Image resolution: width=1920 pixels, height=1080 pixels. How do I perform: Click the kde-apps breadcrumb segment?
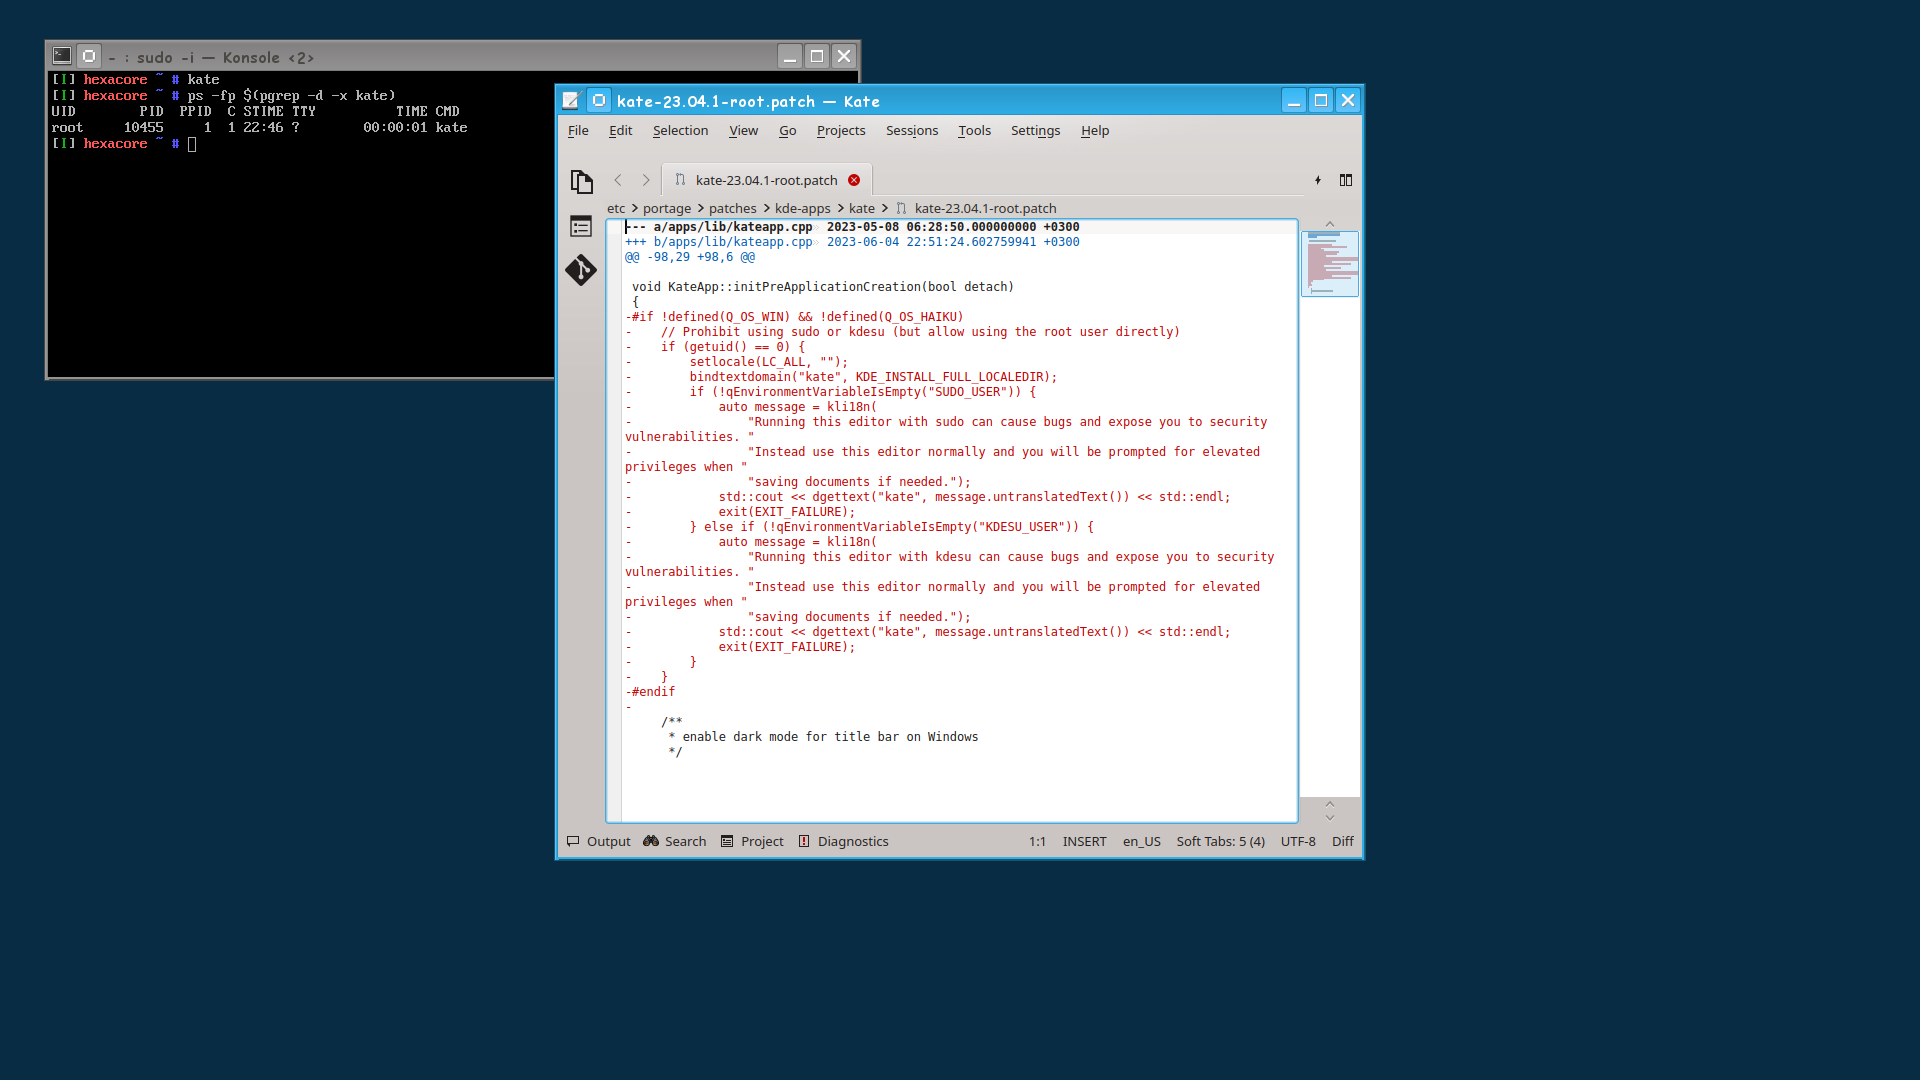pos(803,208)
